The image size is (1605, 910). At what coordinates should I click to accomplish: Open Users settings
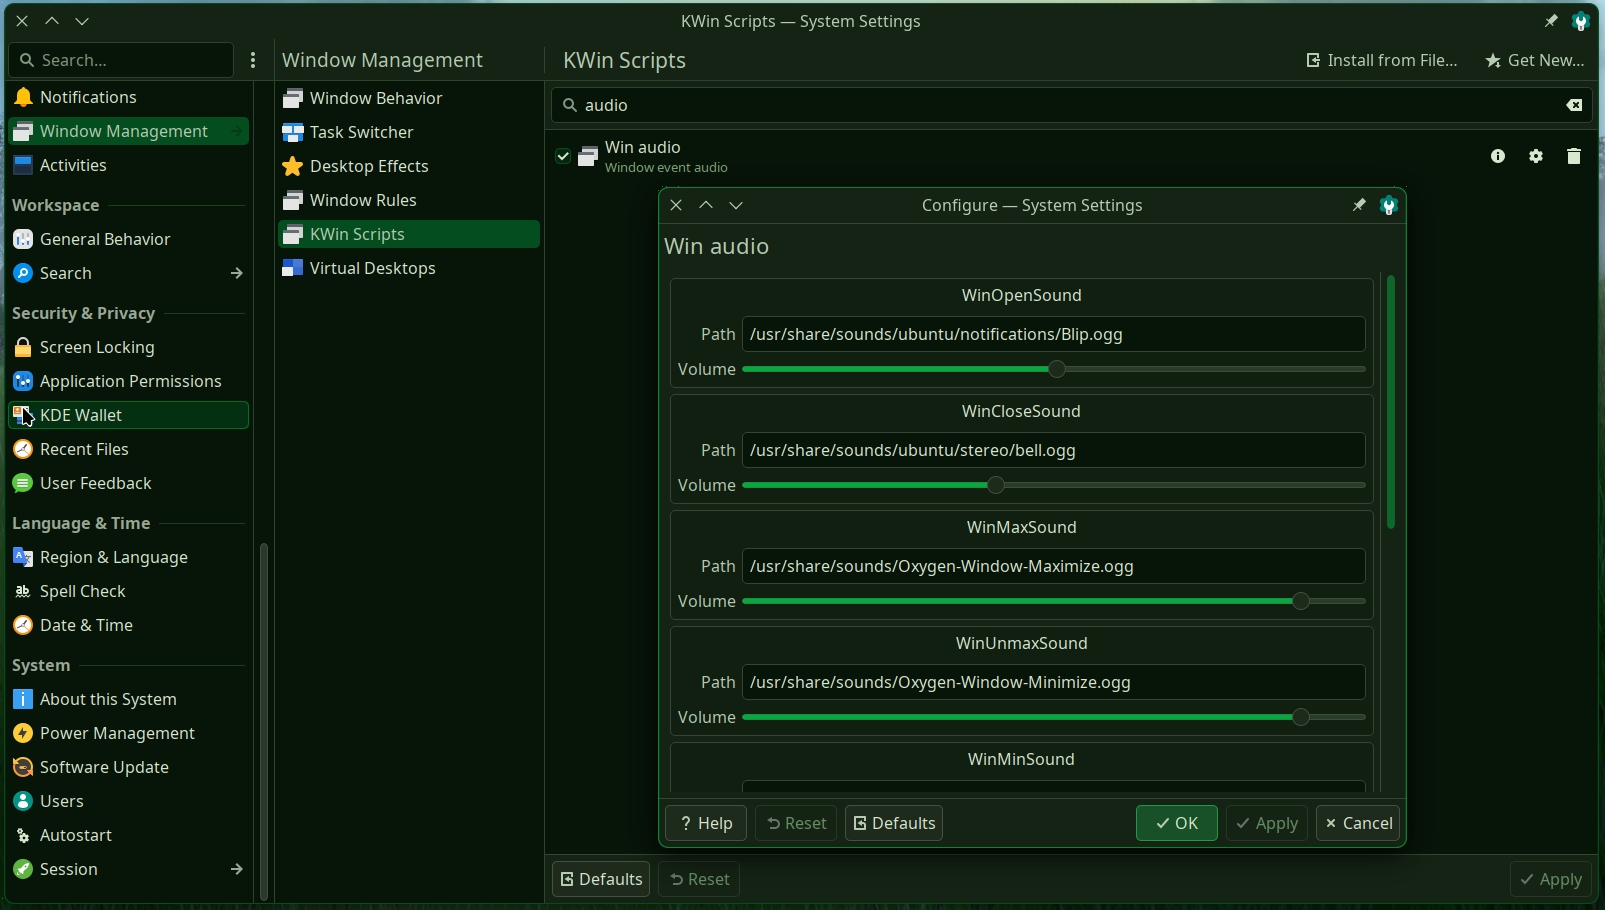(x=128, y=801)
